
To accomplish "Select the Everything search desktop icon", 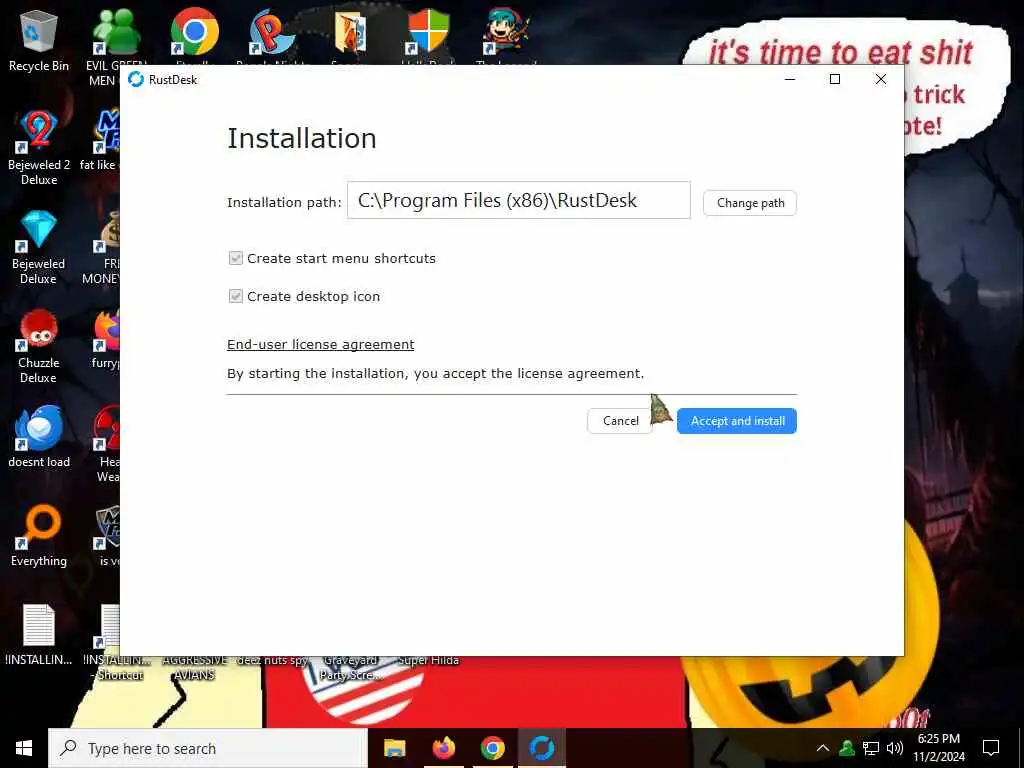I will click(x=39, y=536).
